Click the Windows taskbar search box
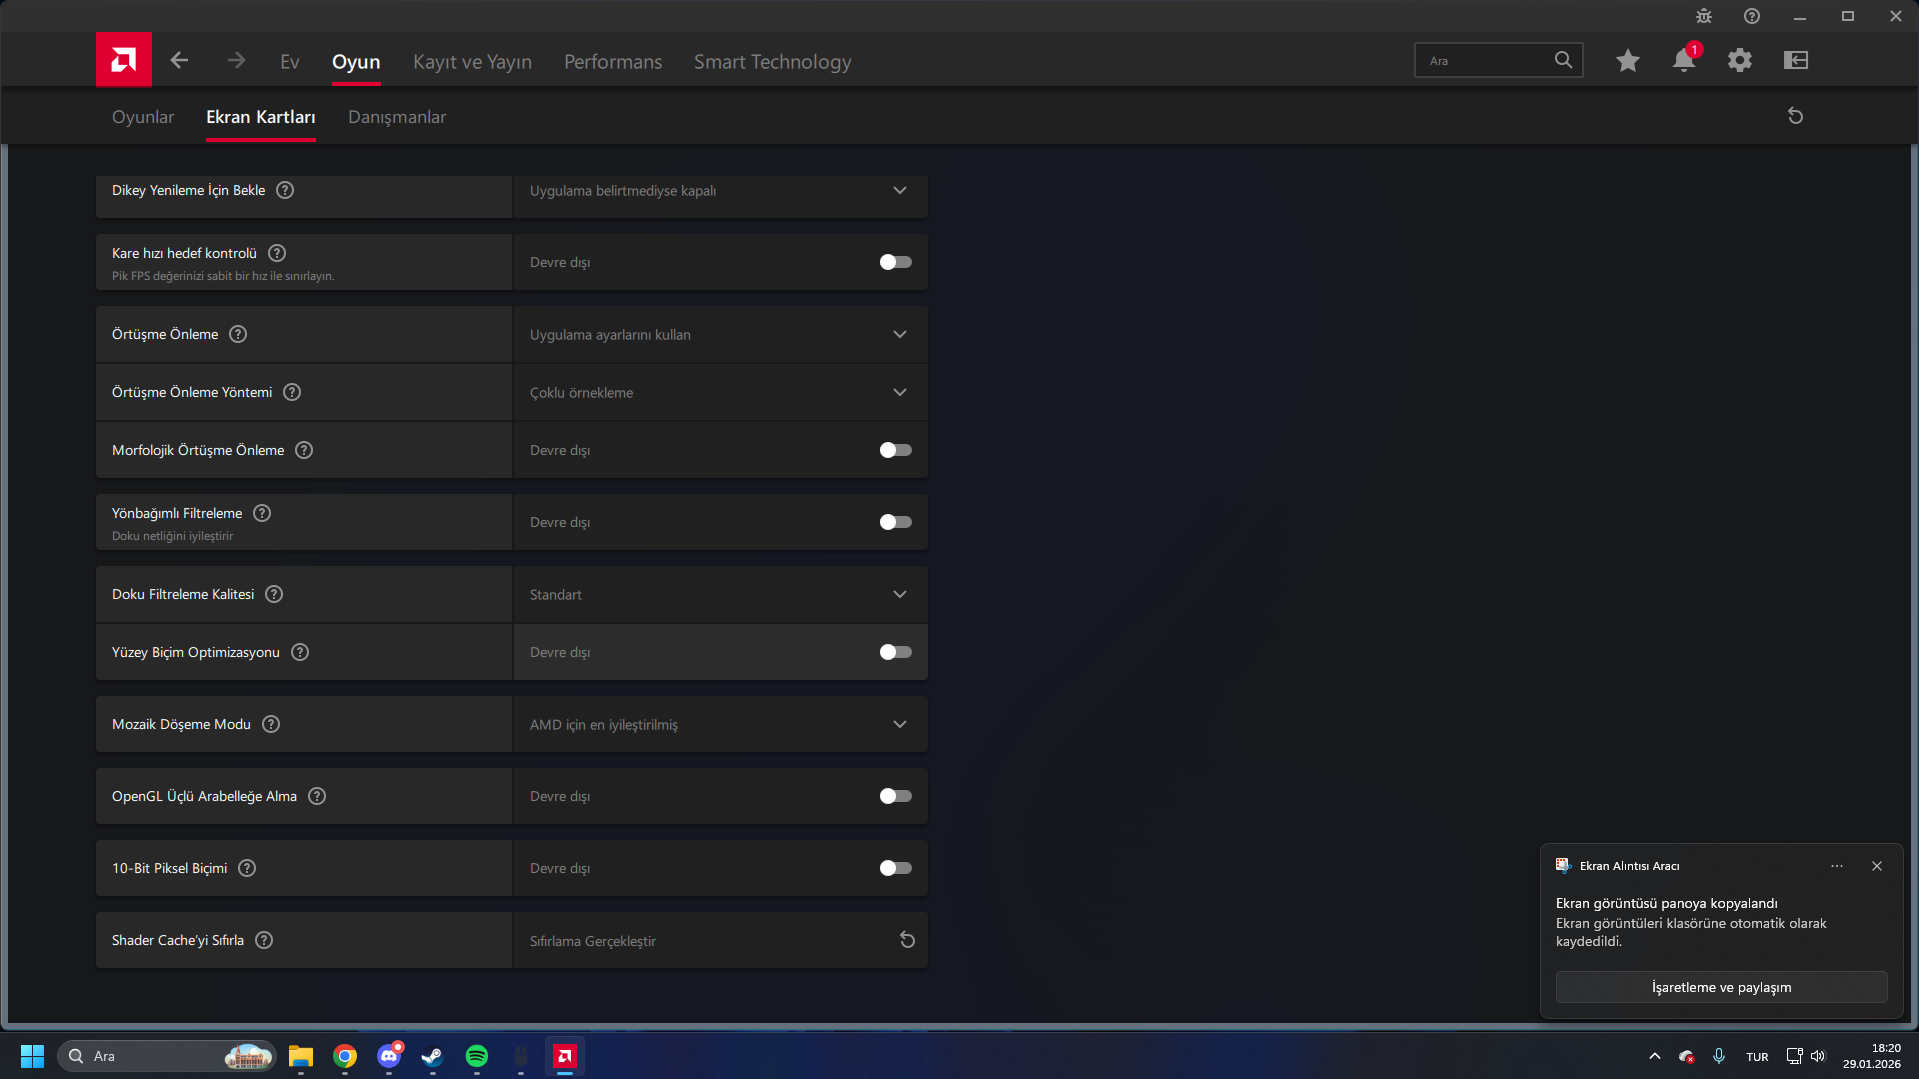1919x1079 pixels. click(x=166, y=1056)
